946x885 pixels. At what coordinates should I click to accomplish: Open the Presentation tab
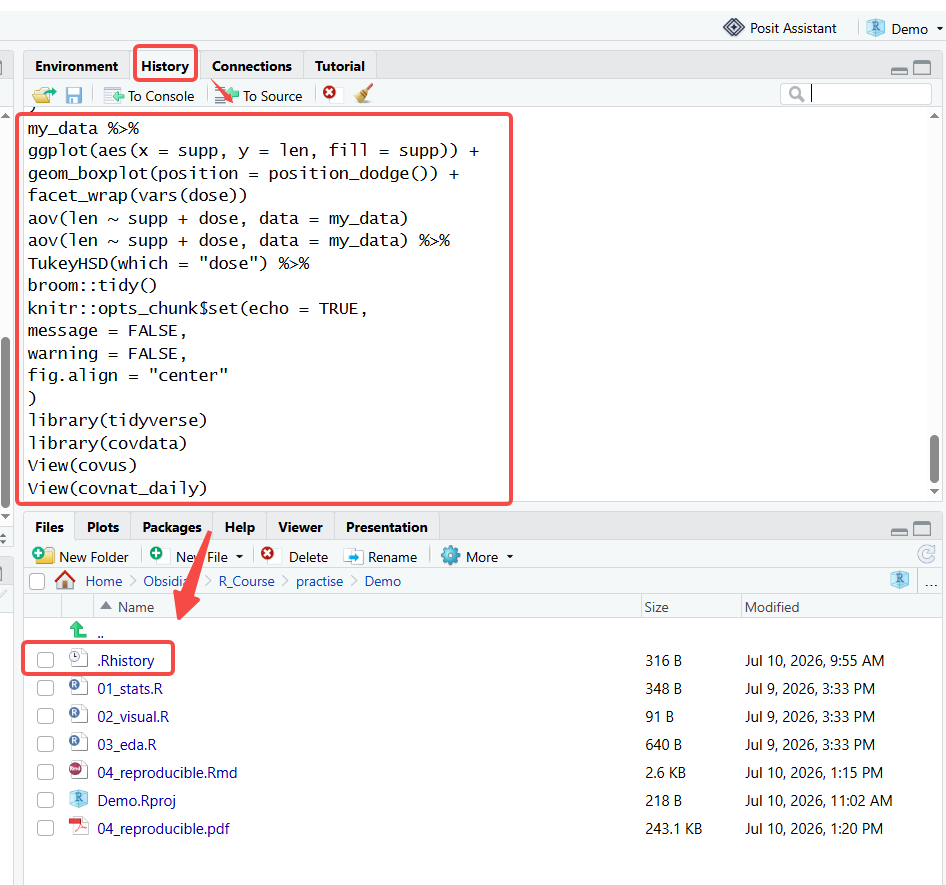coord(387,527)
